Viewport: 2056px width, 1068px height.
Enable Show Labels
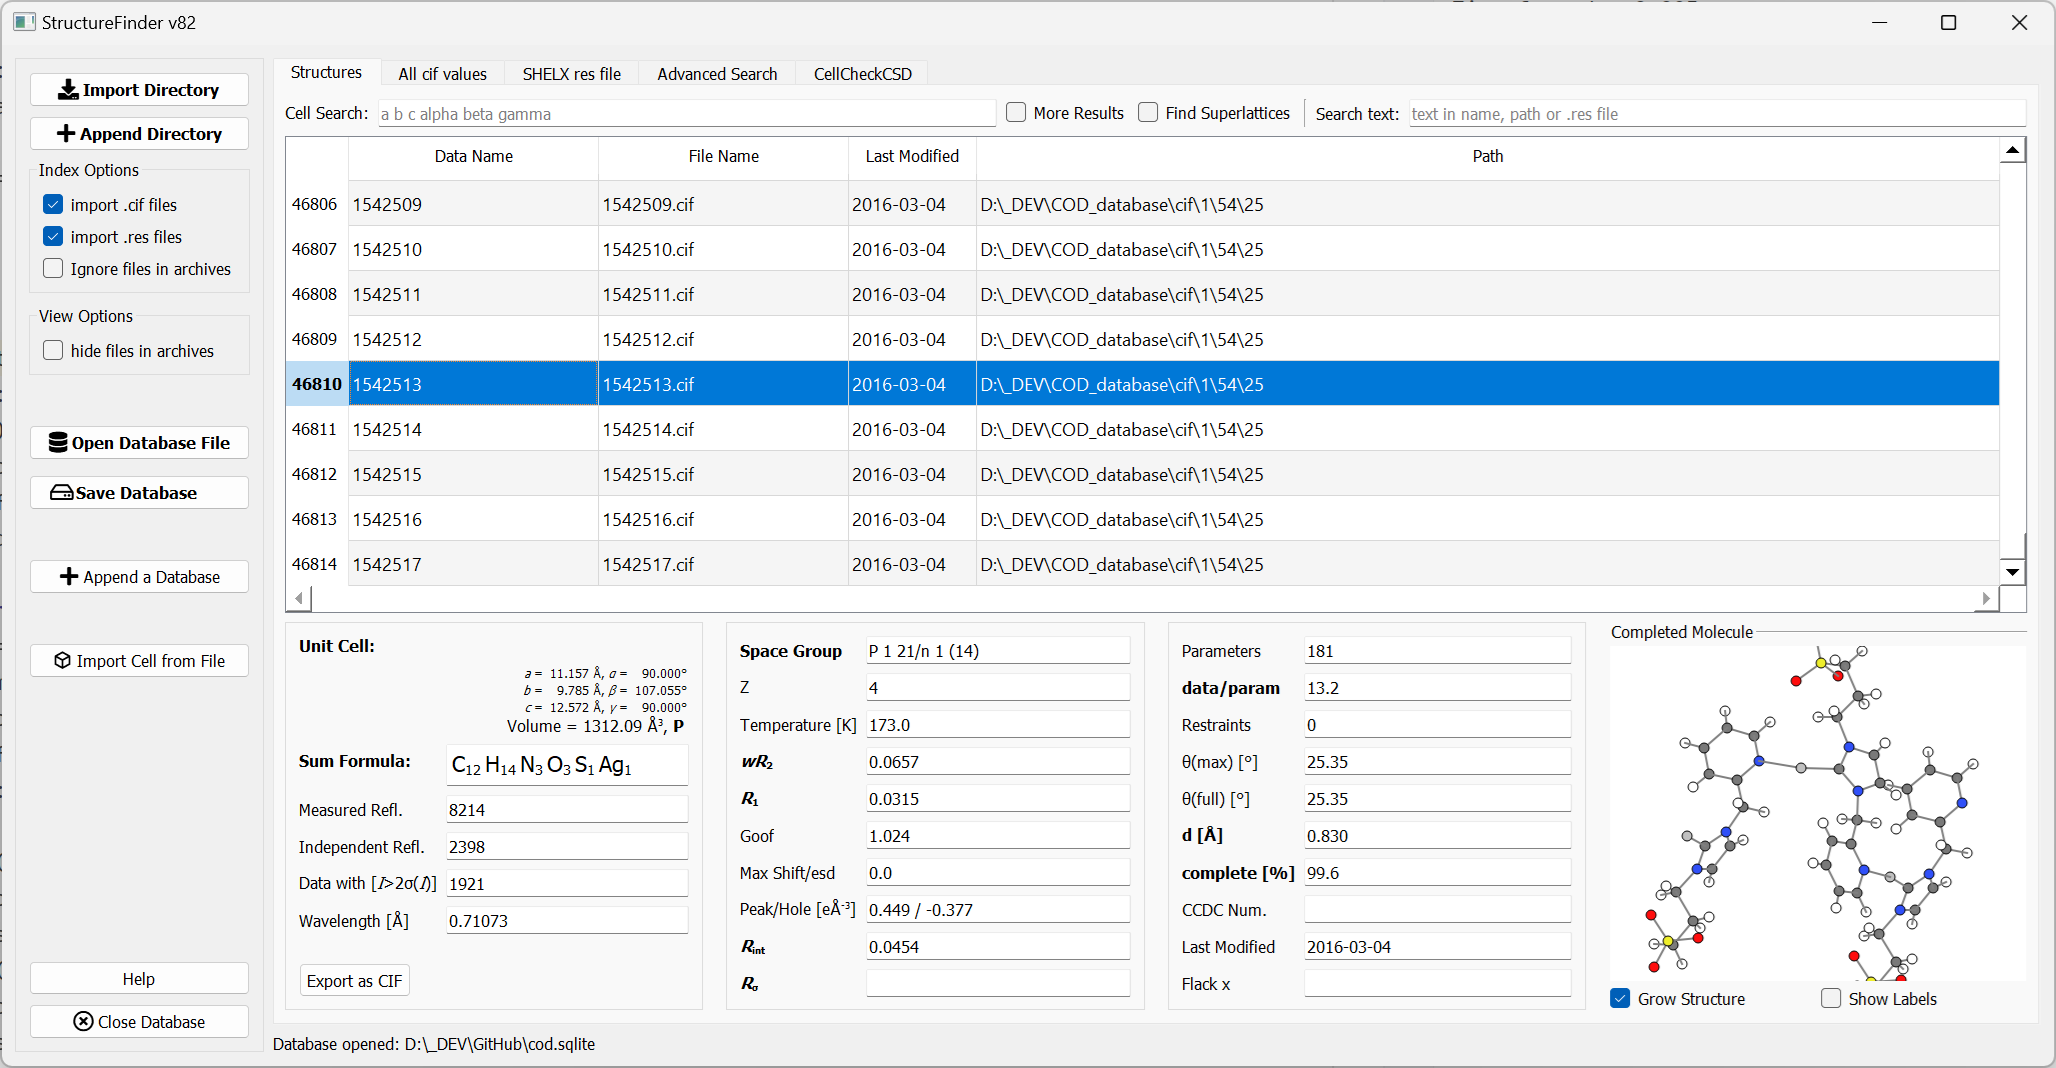click(1831, 998)
